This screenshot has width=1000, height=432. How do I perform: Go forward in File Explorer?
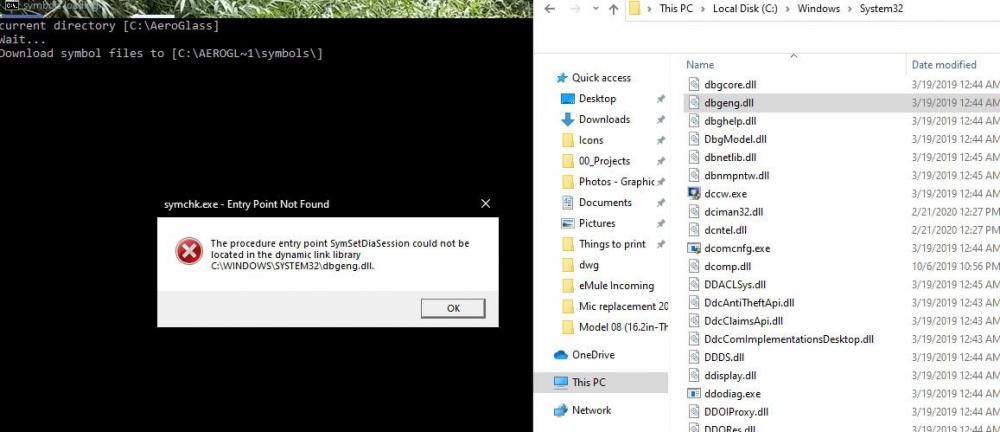coord(573,9)
